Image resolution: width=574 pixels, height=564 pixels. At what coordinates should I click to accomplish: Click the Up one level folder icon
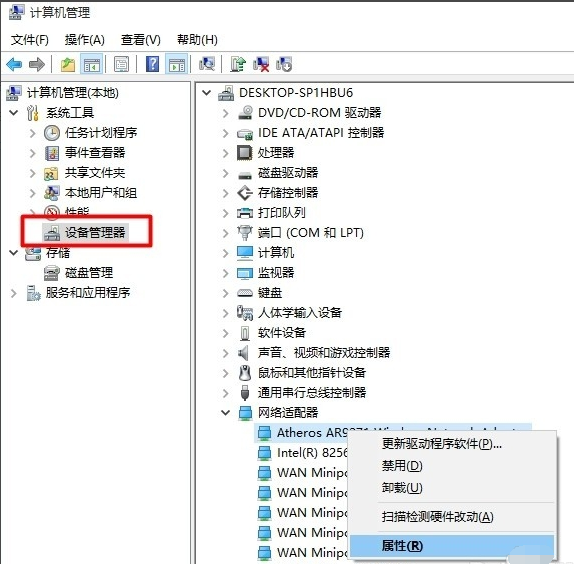[68, 65]
